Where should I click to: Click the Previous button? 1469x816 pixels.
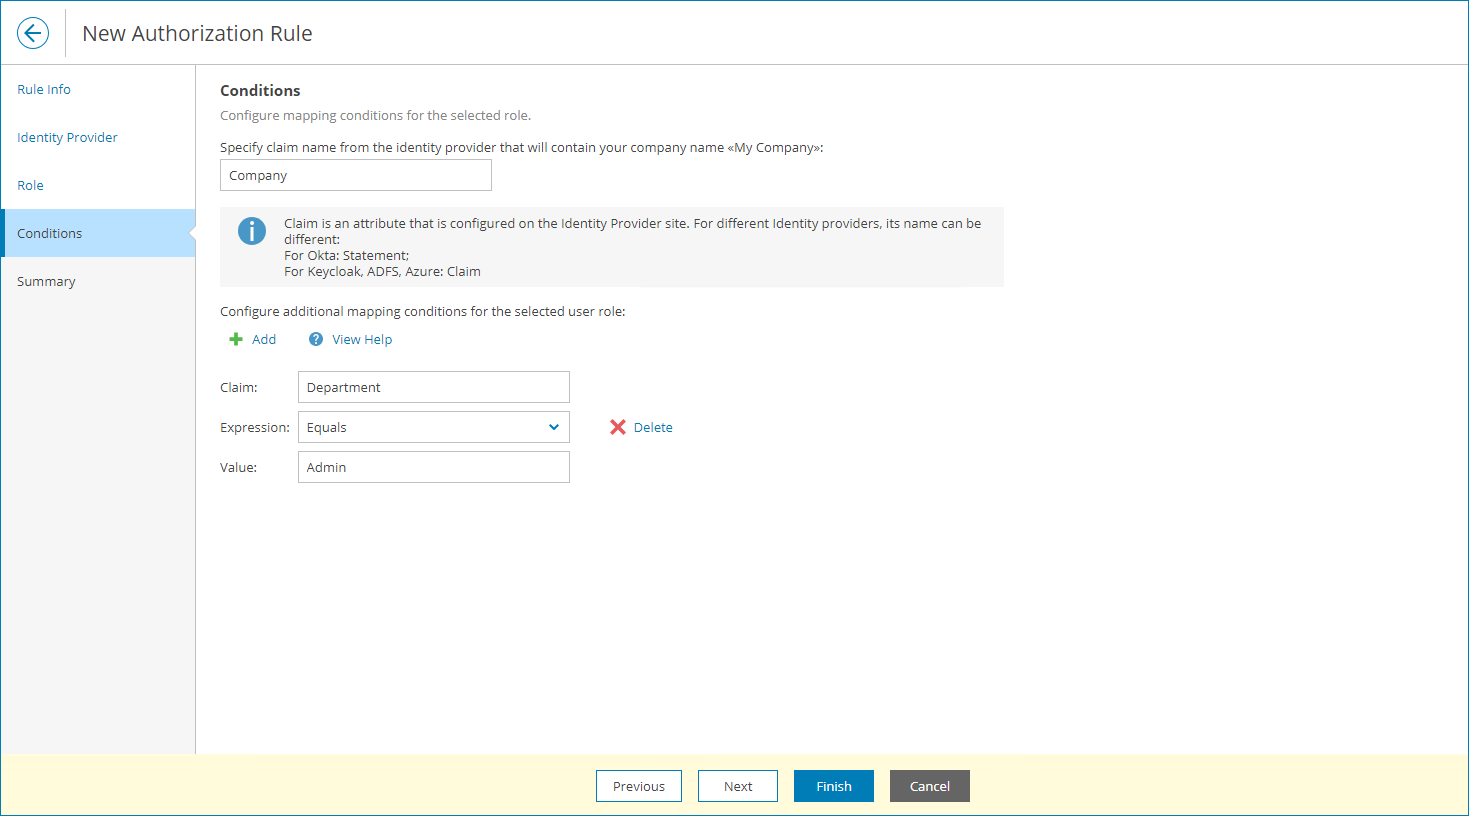point(638,786)
